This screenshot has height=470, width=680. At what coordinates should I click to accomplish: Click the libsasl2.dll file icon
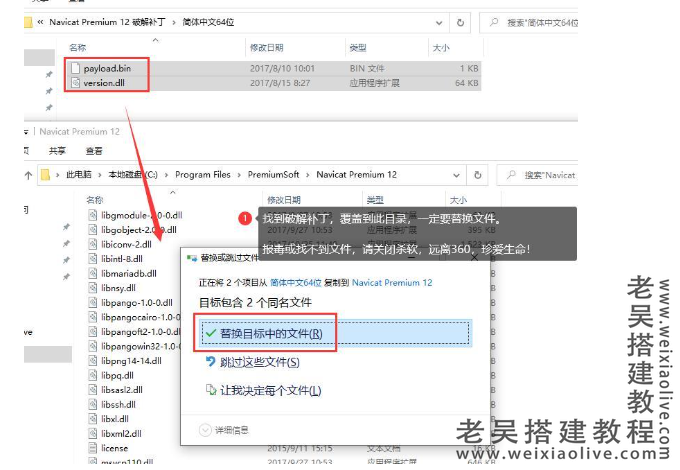[92, 390]
